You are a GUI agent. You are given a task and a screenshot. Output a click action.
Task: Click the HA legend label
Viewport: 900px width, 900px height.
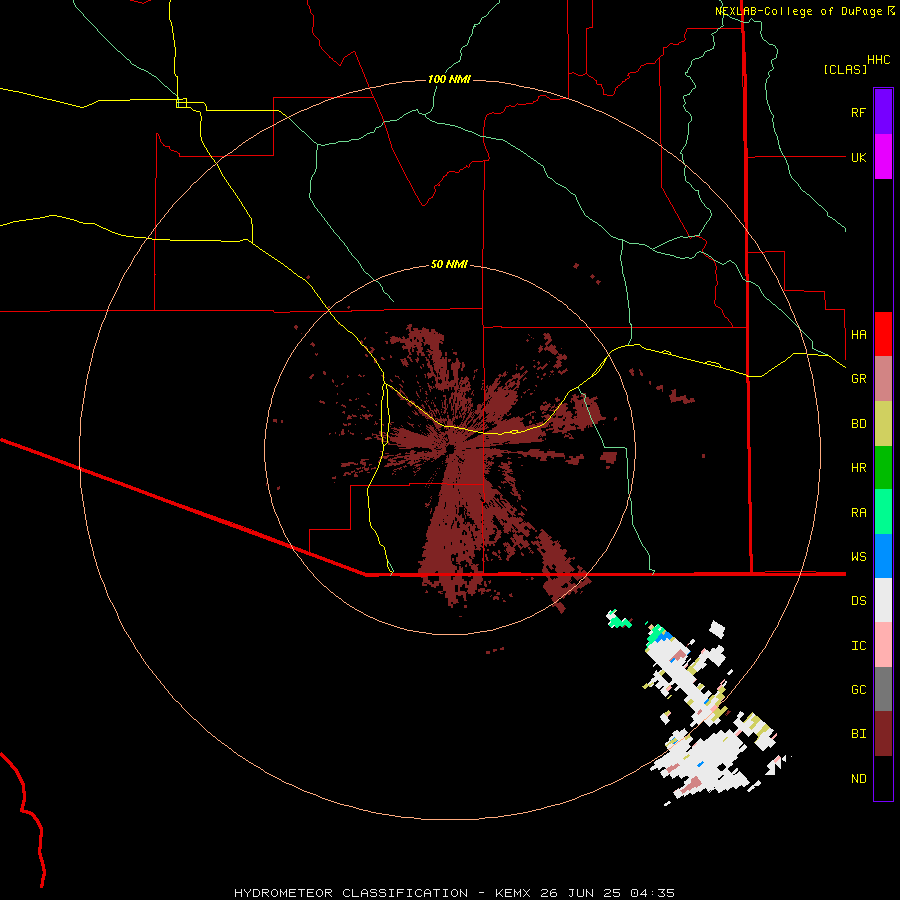click(x=858, y=334)
